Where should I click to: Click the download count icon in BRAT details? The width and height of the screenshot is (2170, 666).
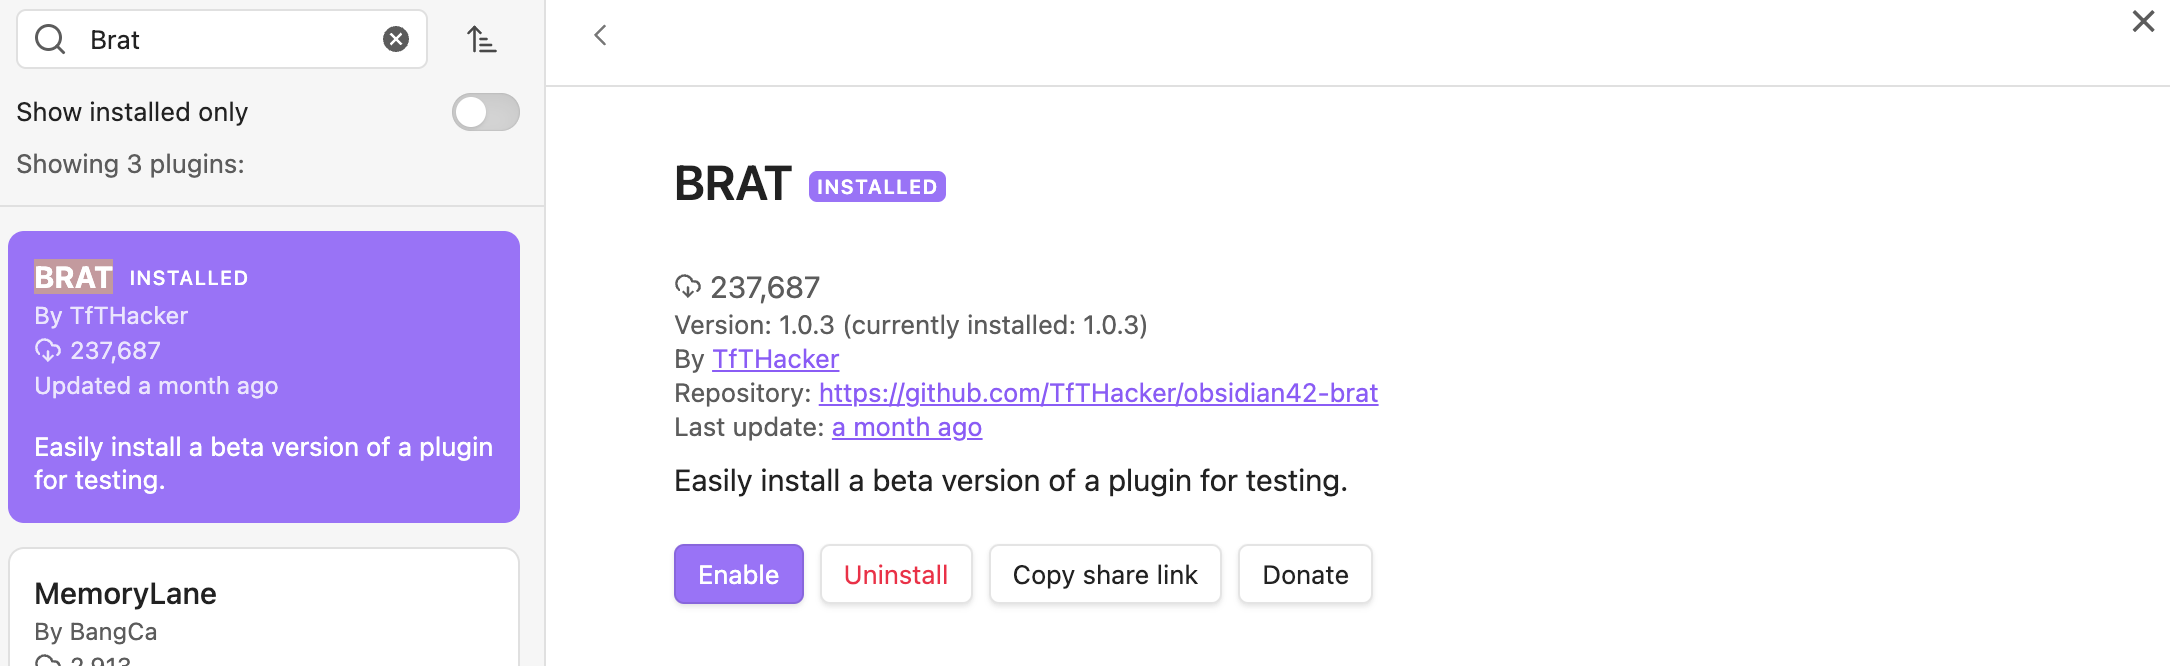688,287
